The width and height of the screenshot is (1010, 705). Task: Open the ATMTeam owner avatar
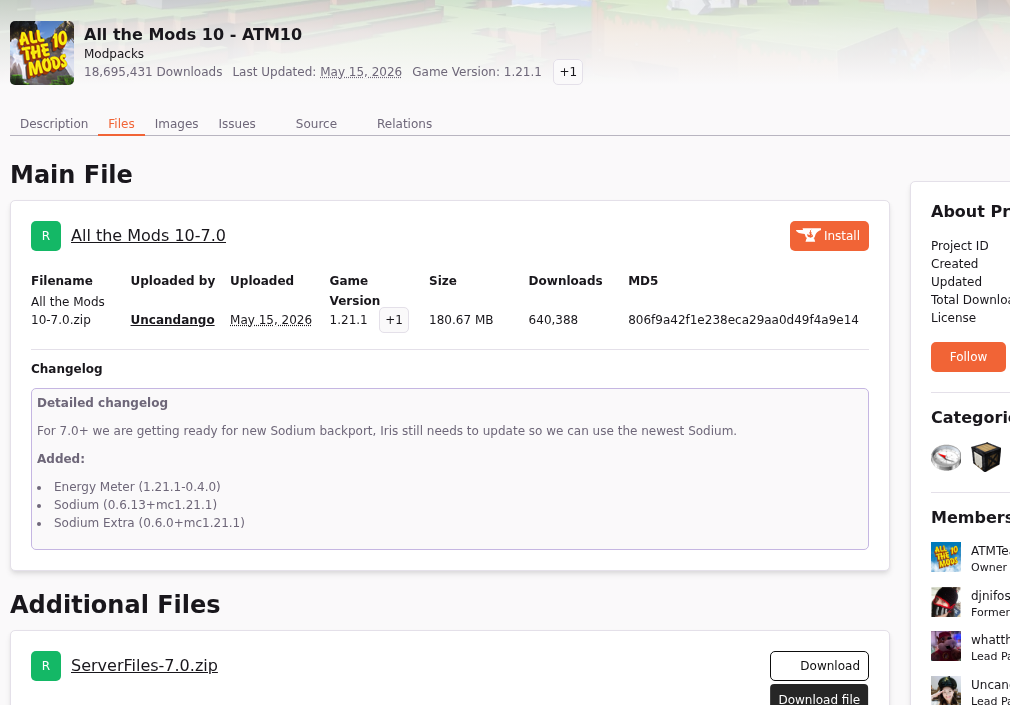pos(946,557)
